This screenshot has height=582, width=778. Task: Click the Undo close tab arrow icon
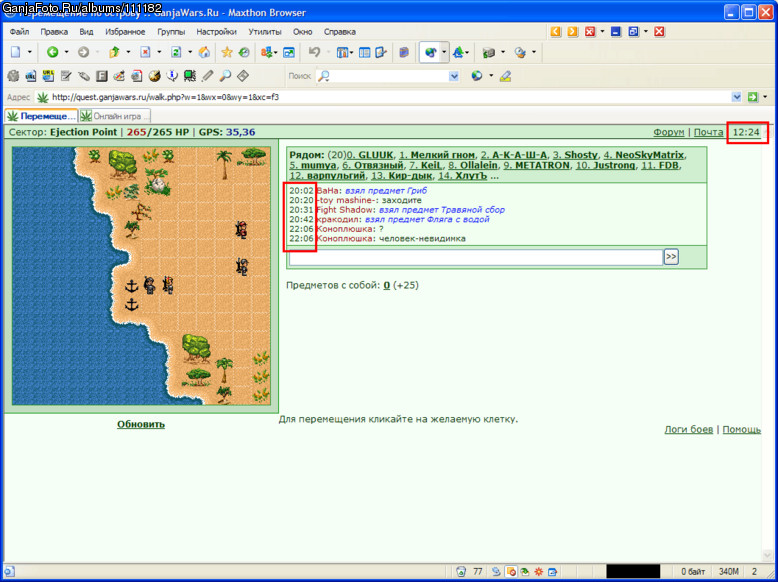point(314,52)
